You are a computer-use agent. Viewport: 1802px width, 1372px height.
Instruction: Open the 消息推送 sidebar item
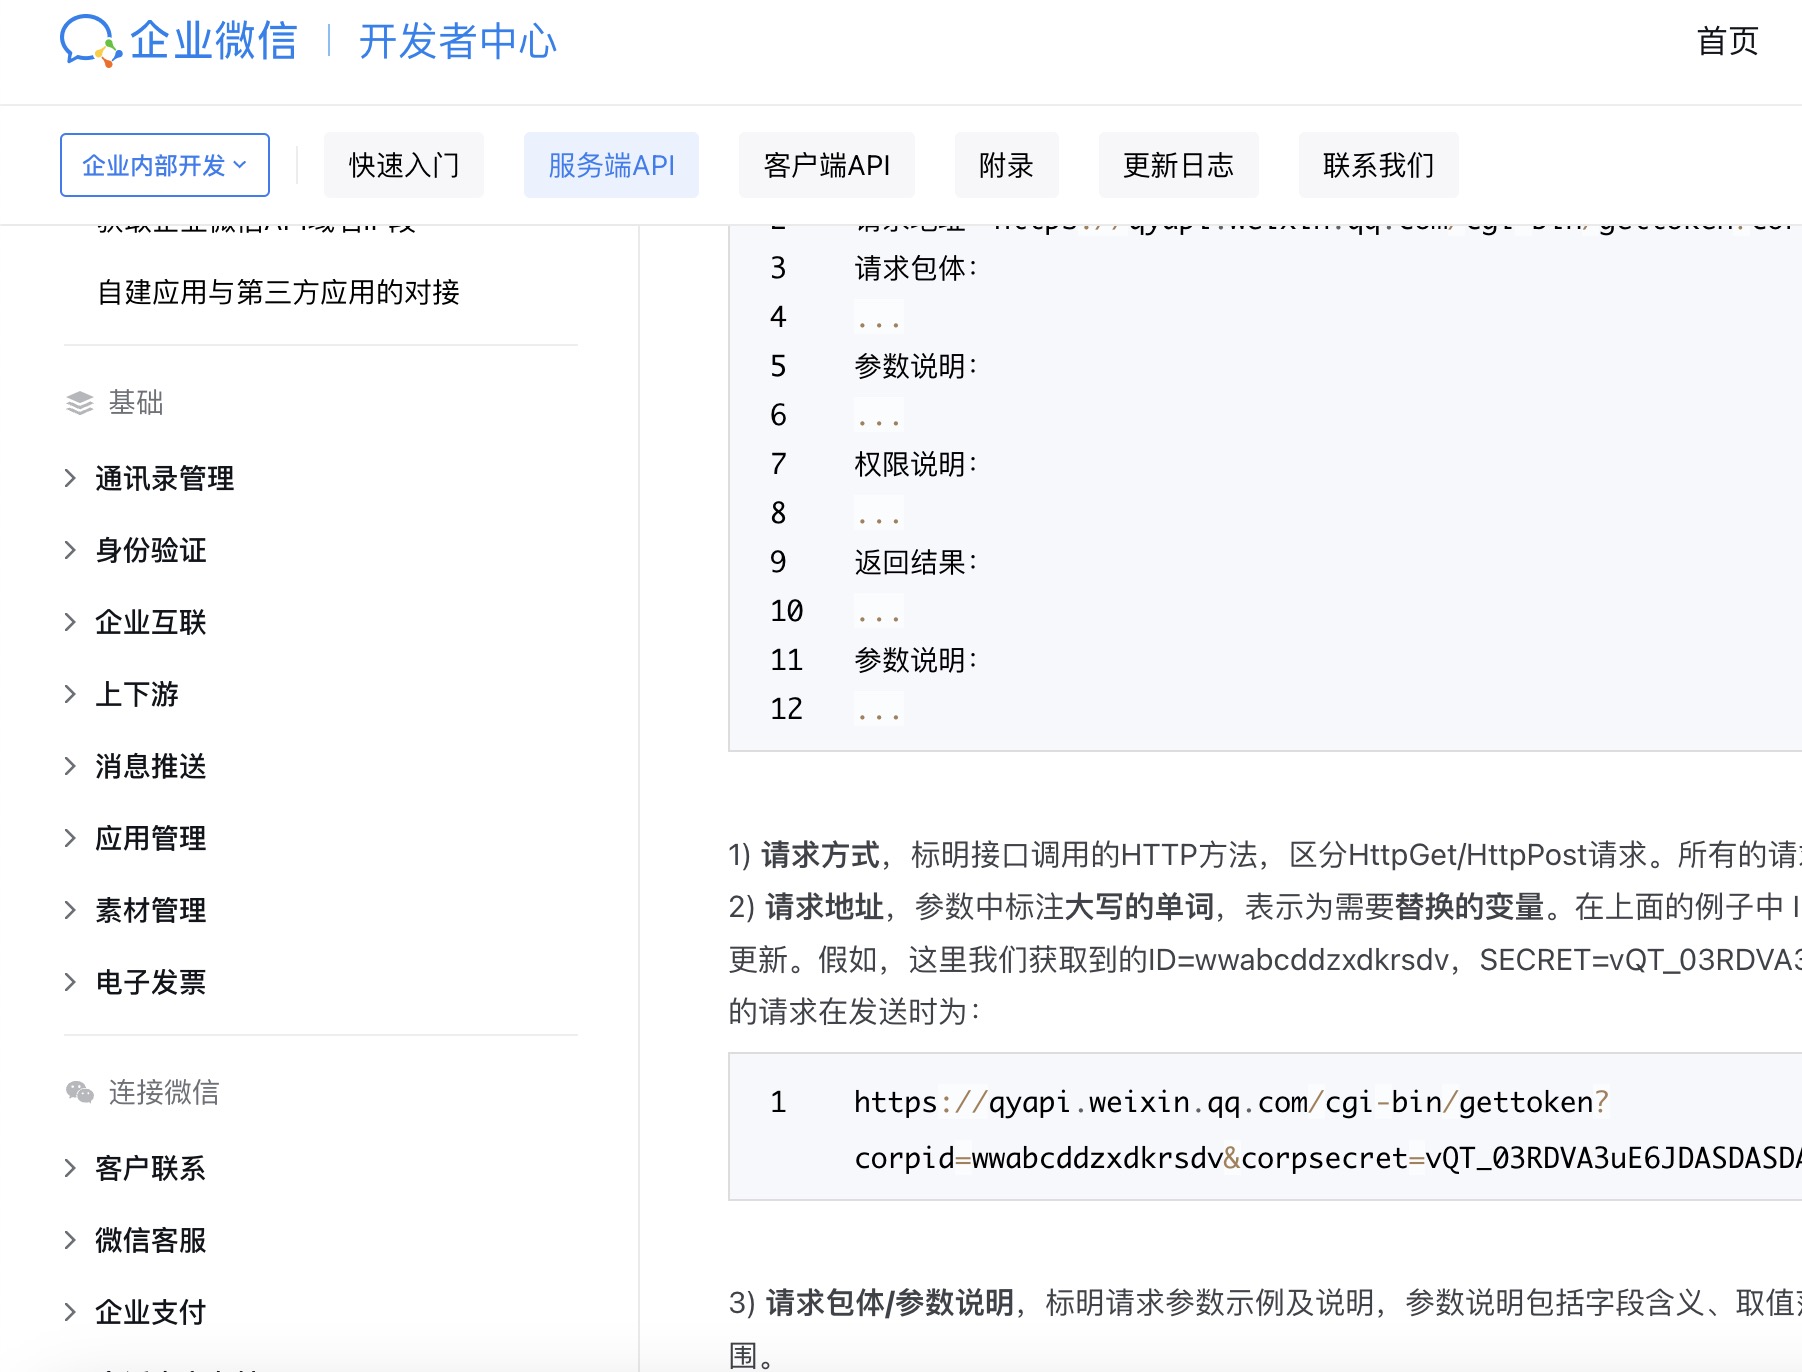(x=151, y=766)
